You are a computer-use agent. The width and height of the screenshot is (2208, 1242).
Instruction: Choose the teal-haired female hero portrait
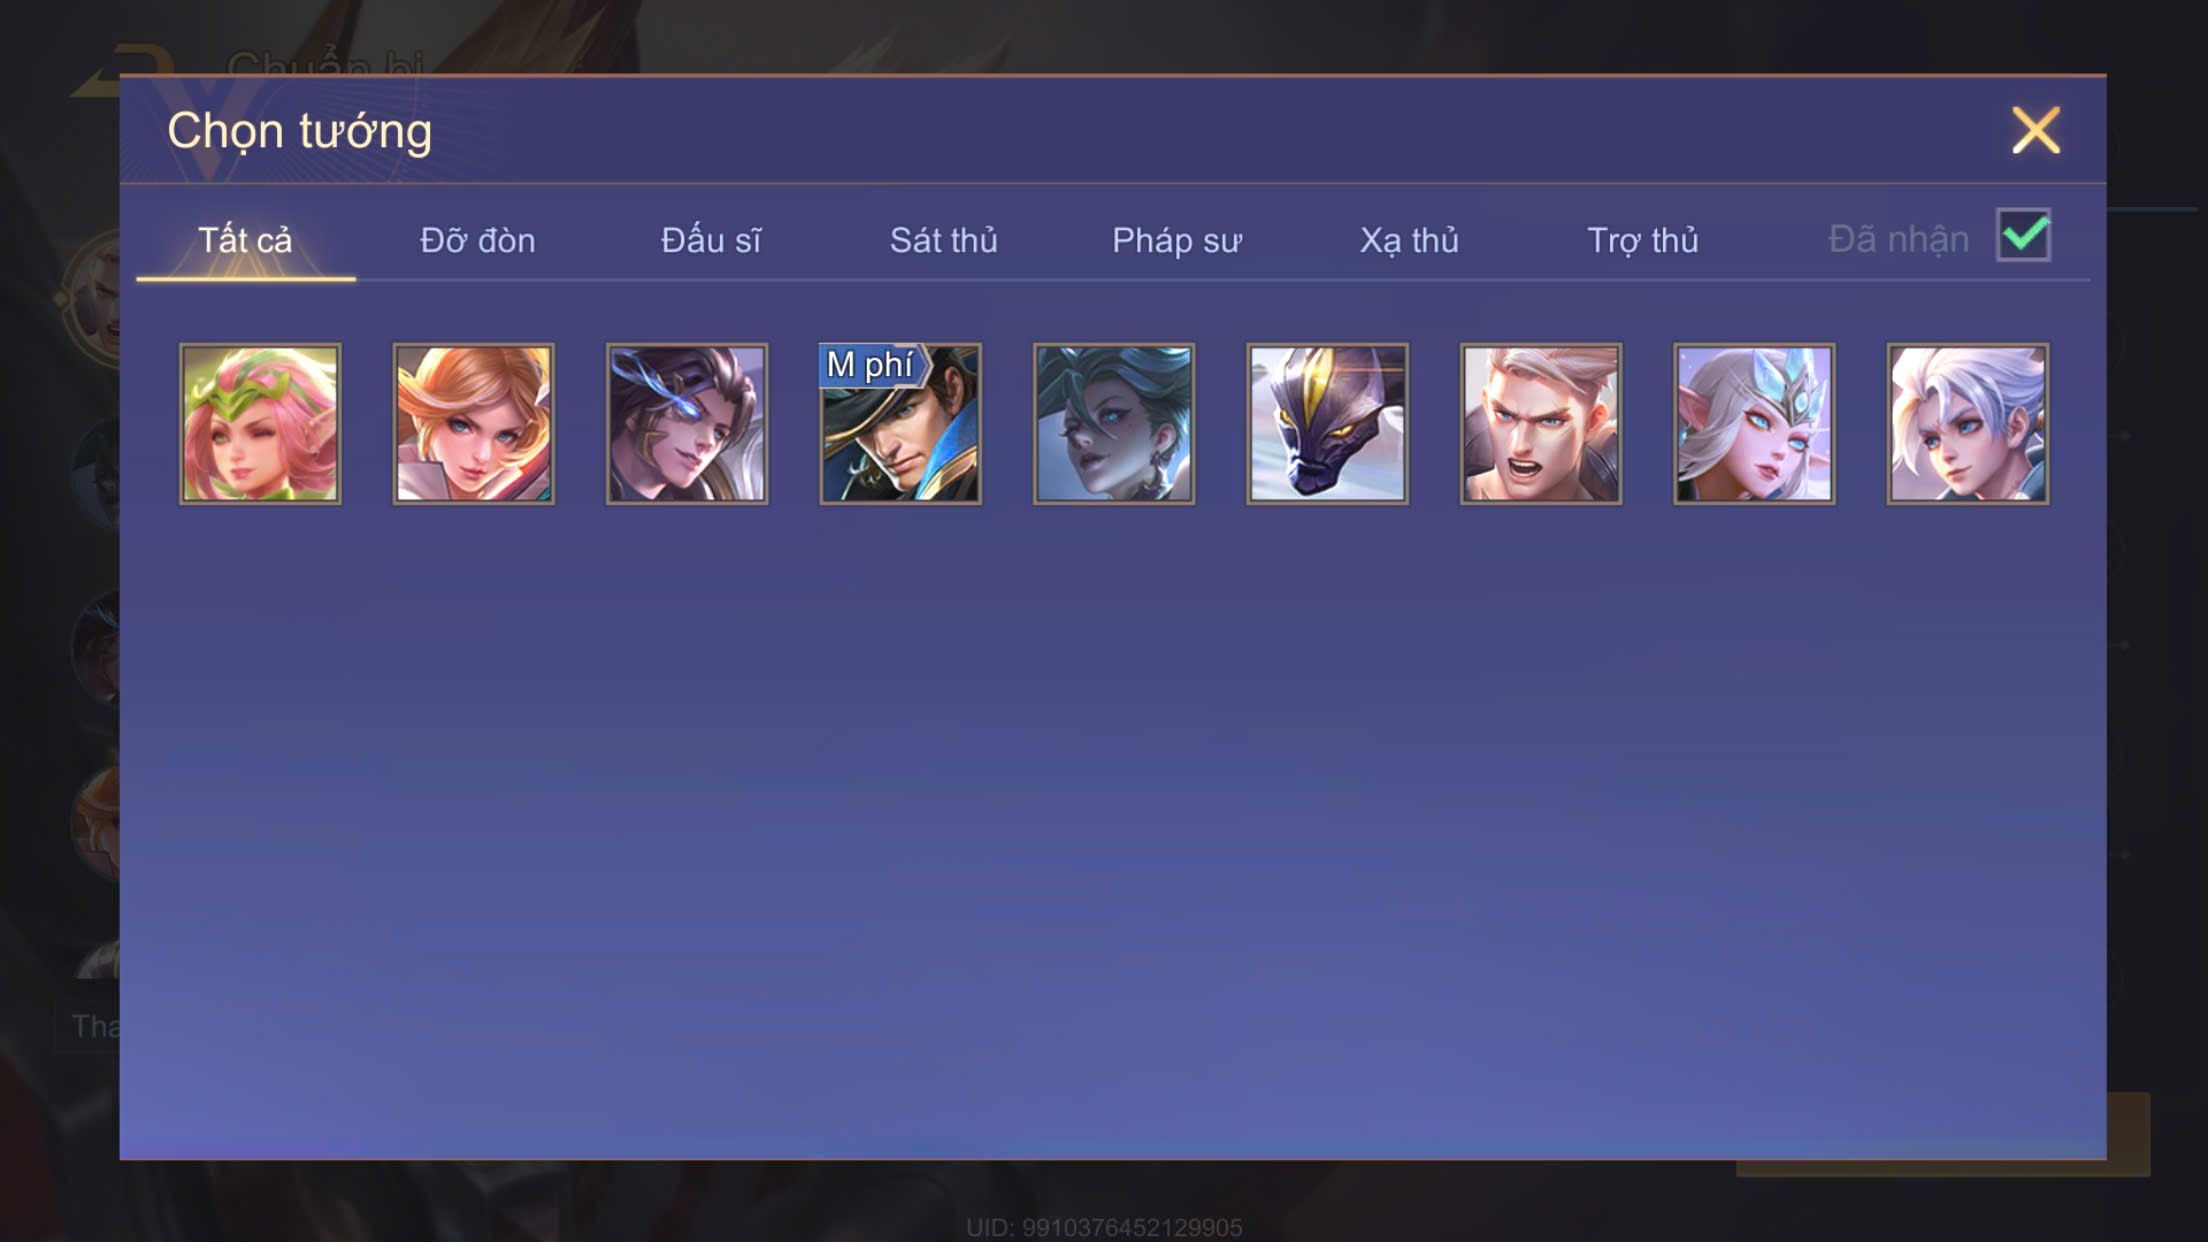pos(1114,424)
